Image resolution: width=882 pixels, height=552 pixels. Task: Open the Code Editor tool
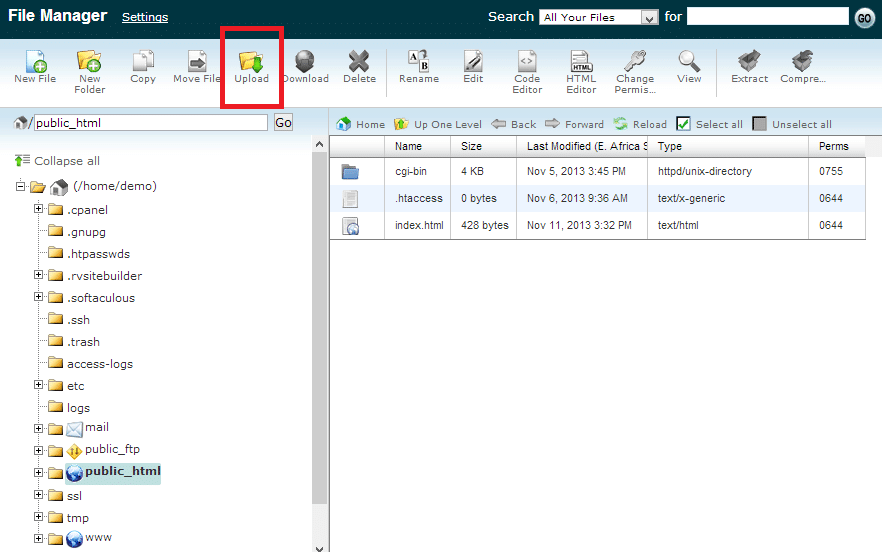pos(527,70)
